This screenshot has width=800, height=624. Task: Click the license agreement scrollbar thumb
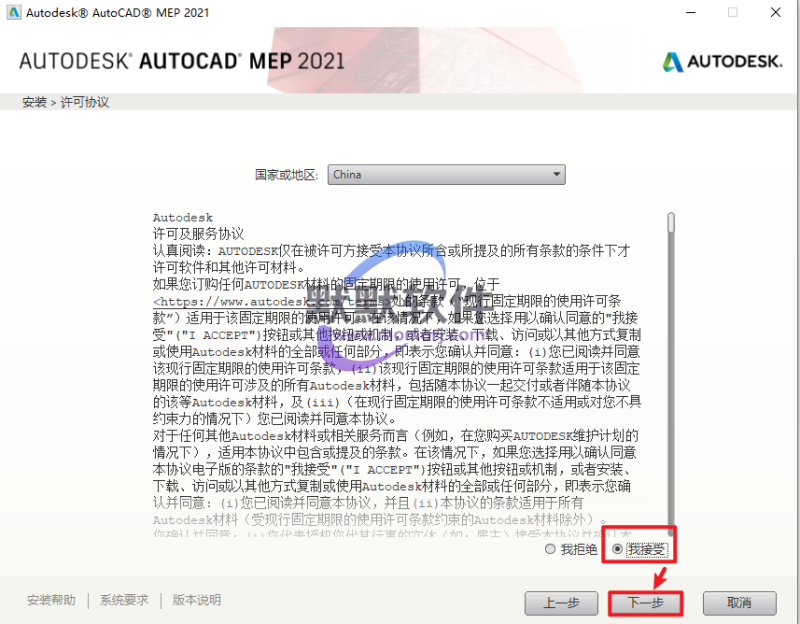(671, 221)
